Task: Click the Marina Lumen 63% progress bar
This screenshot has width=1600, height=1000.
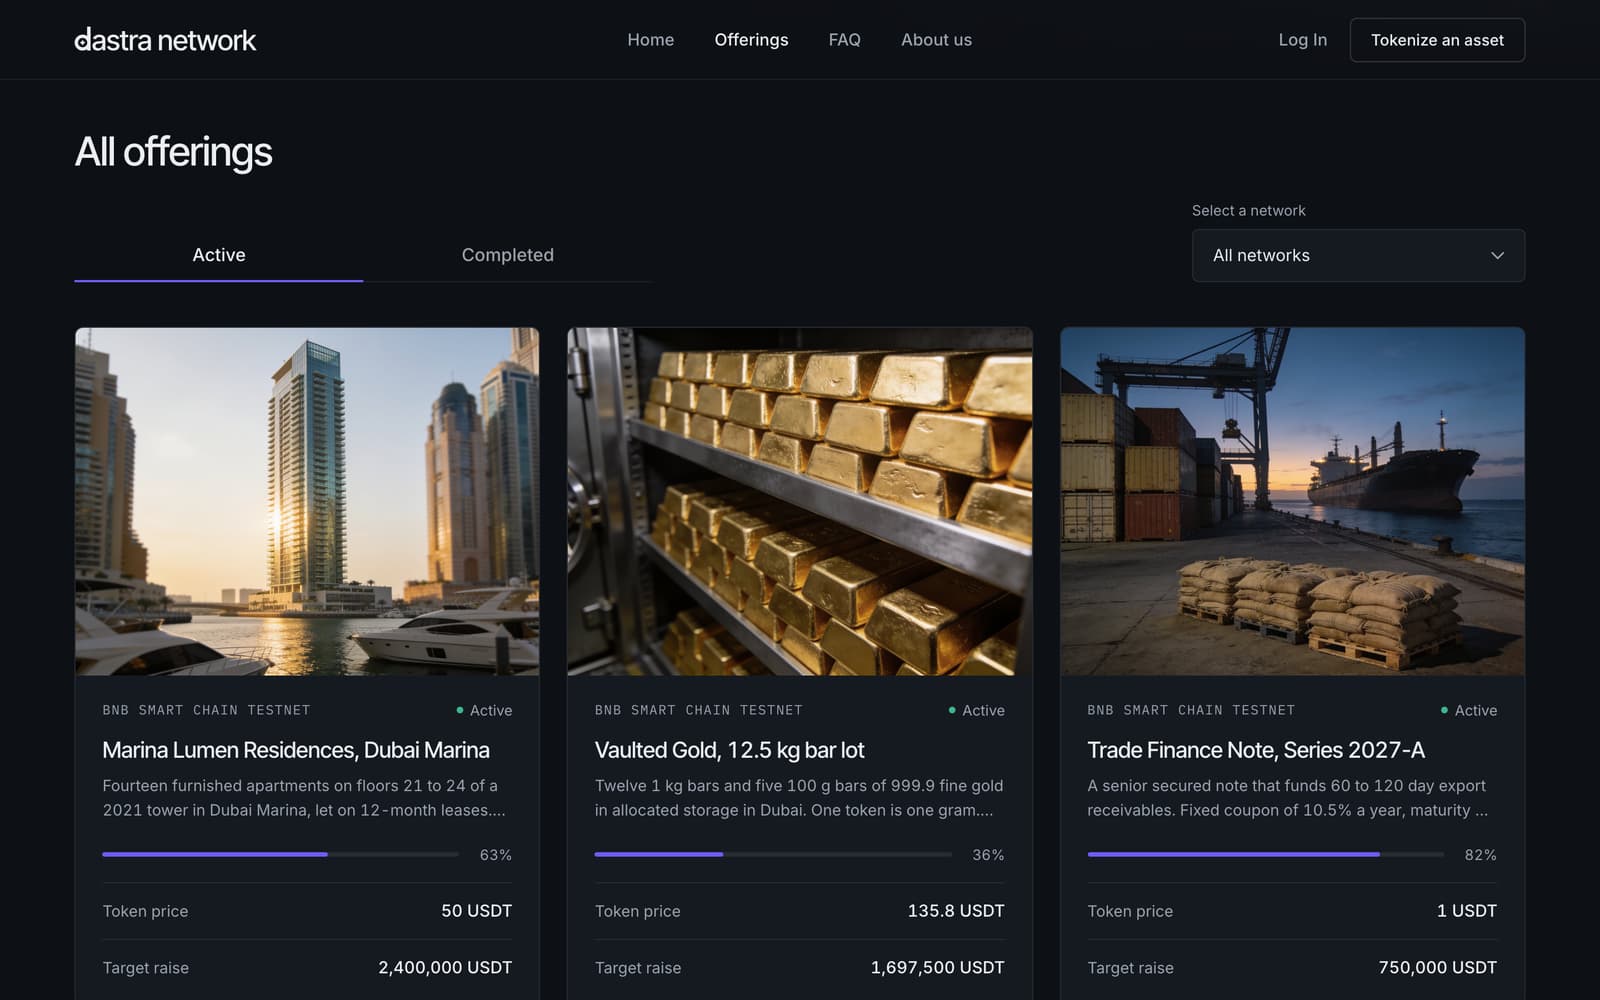Action: coord(280,854)
